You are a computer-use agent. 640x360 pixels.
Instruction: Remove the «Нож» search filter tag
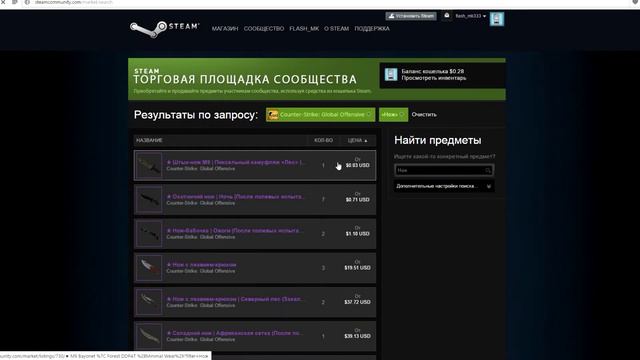click(x=402, y=115)
